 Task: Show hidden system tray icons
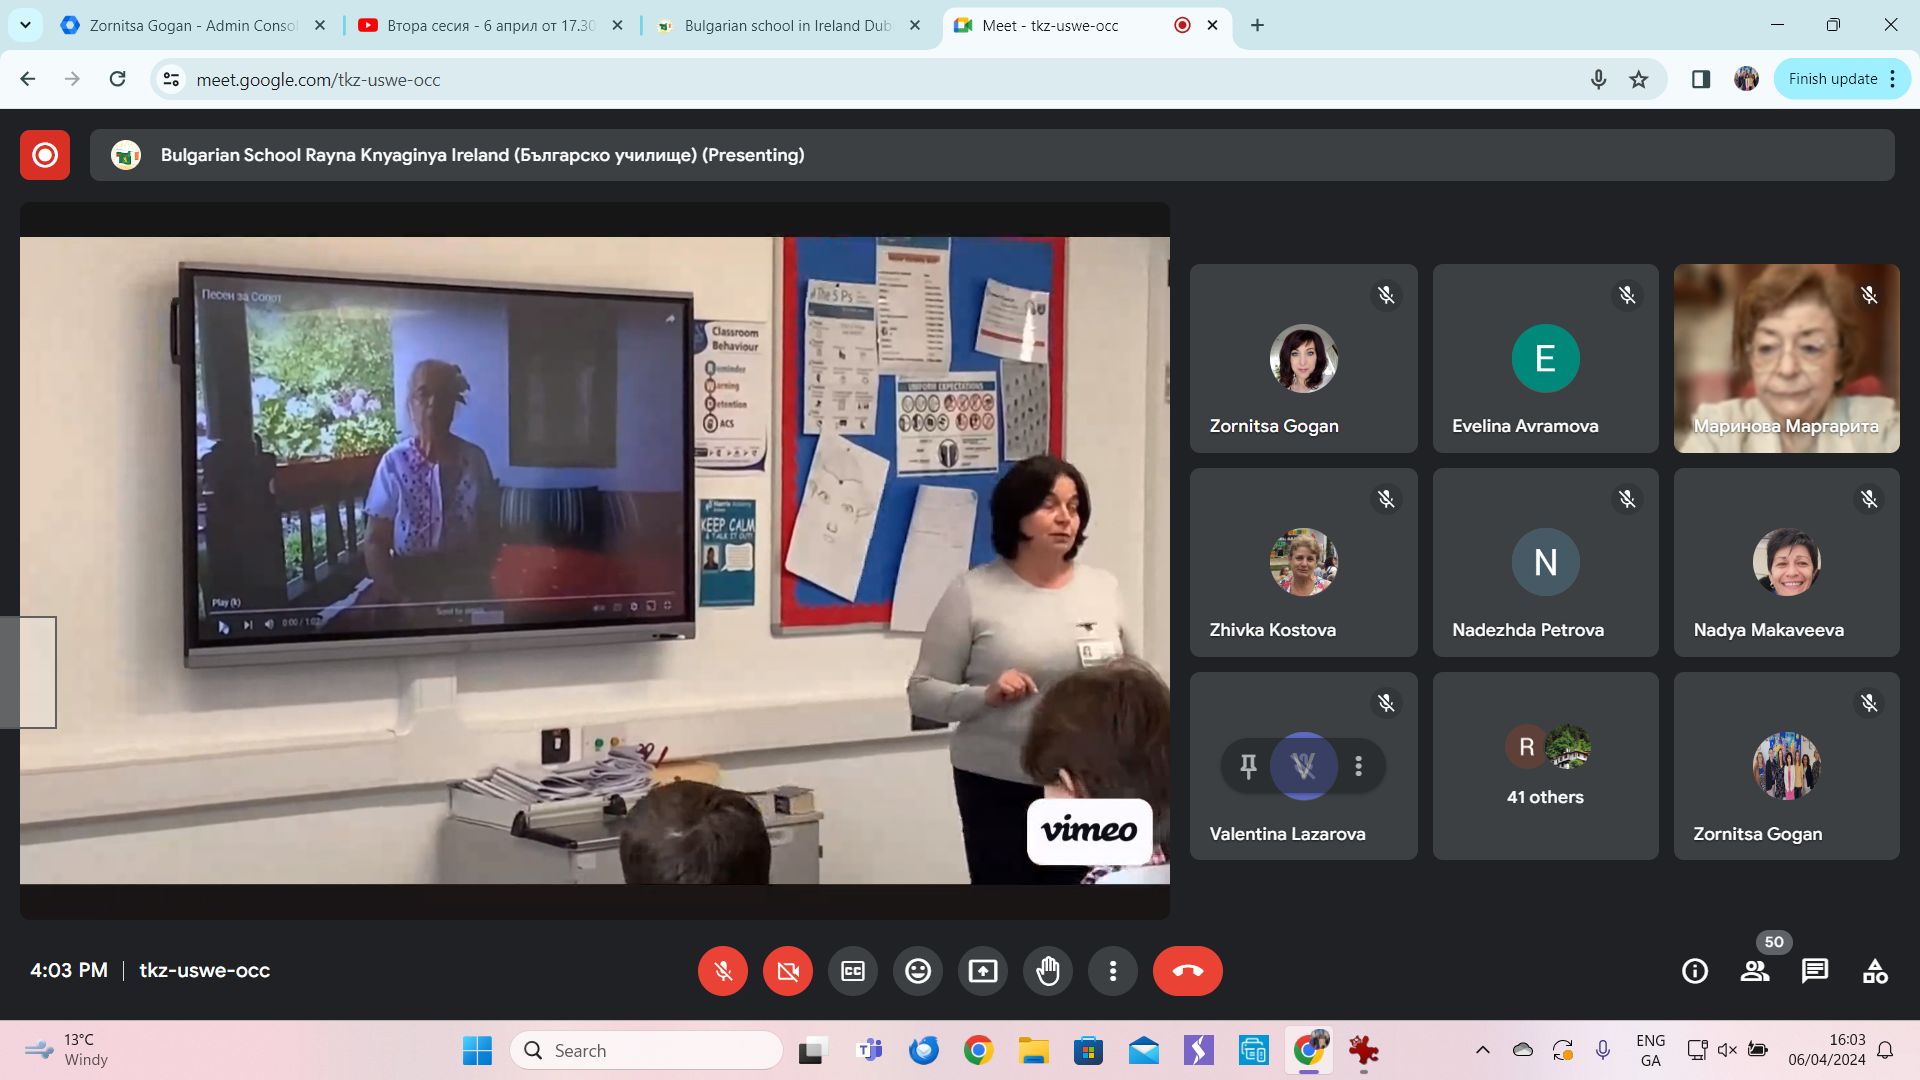pos(1482,1050)
